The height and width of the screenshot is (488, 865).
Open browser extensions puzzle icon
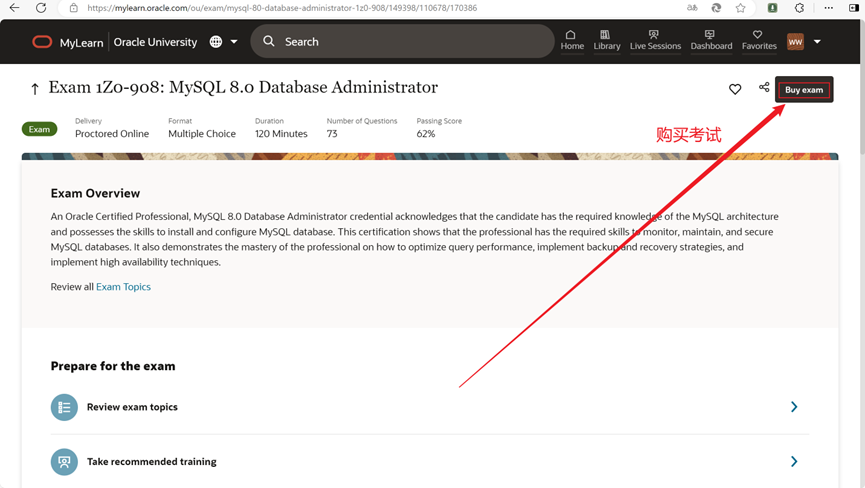[799, 8]
